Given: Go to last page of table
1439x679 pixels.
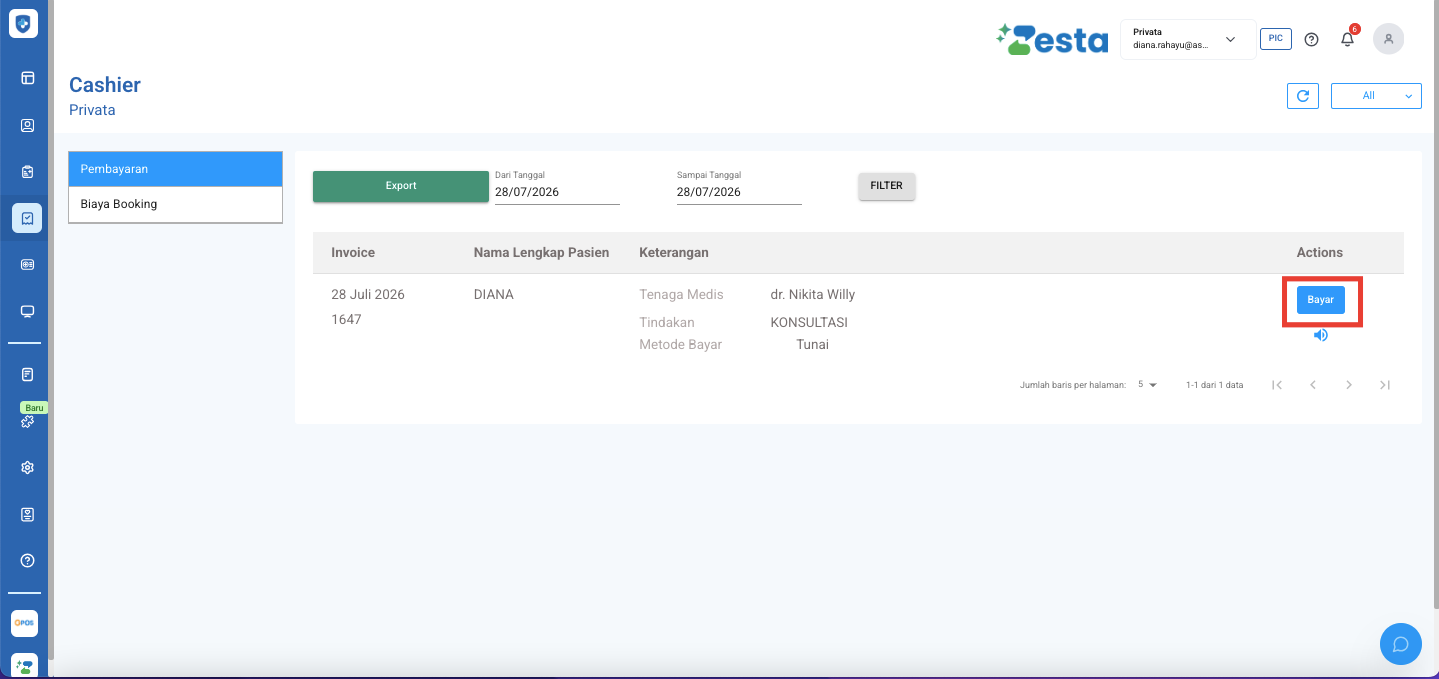Looking at the screenshot, I should point(1385,385).
